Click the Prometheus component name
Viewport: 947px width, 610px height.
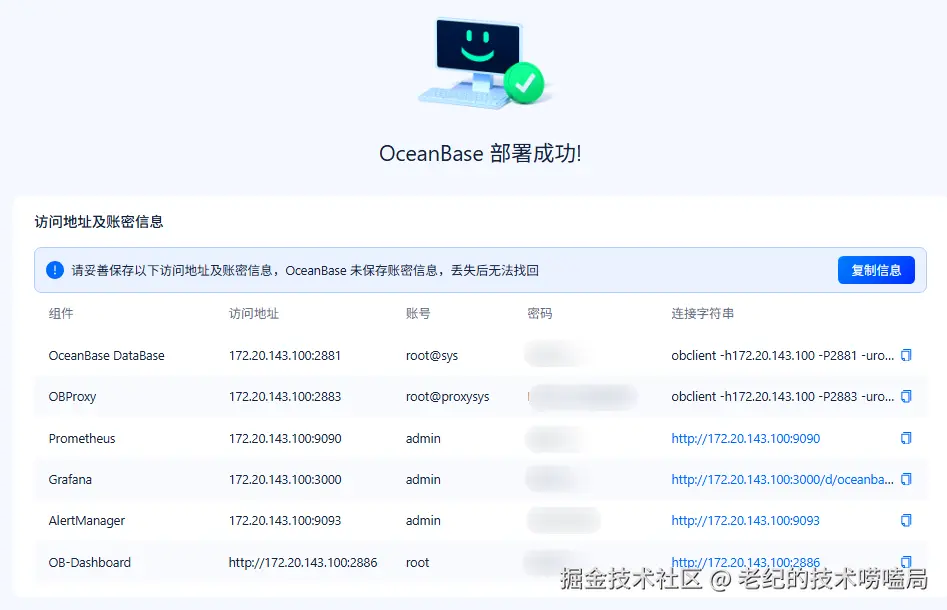pos(82,438)
